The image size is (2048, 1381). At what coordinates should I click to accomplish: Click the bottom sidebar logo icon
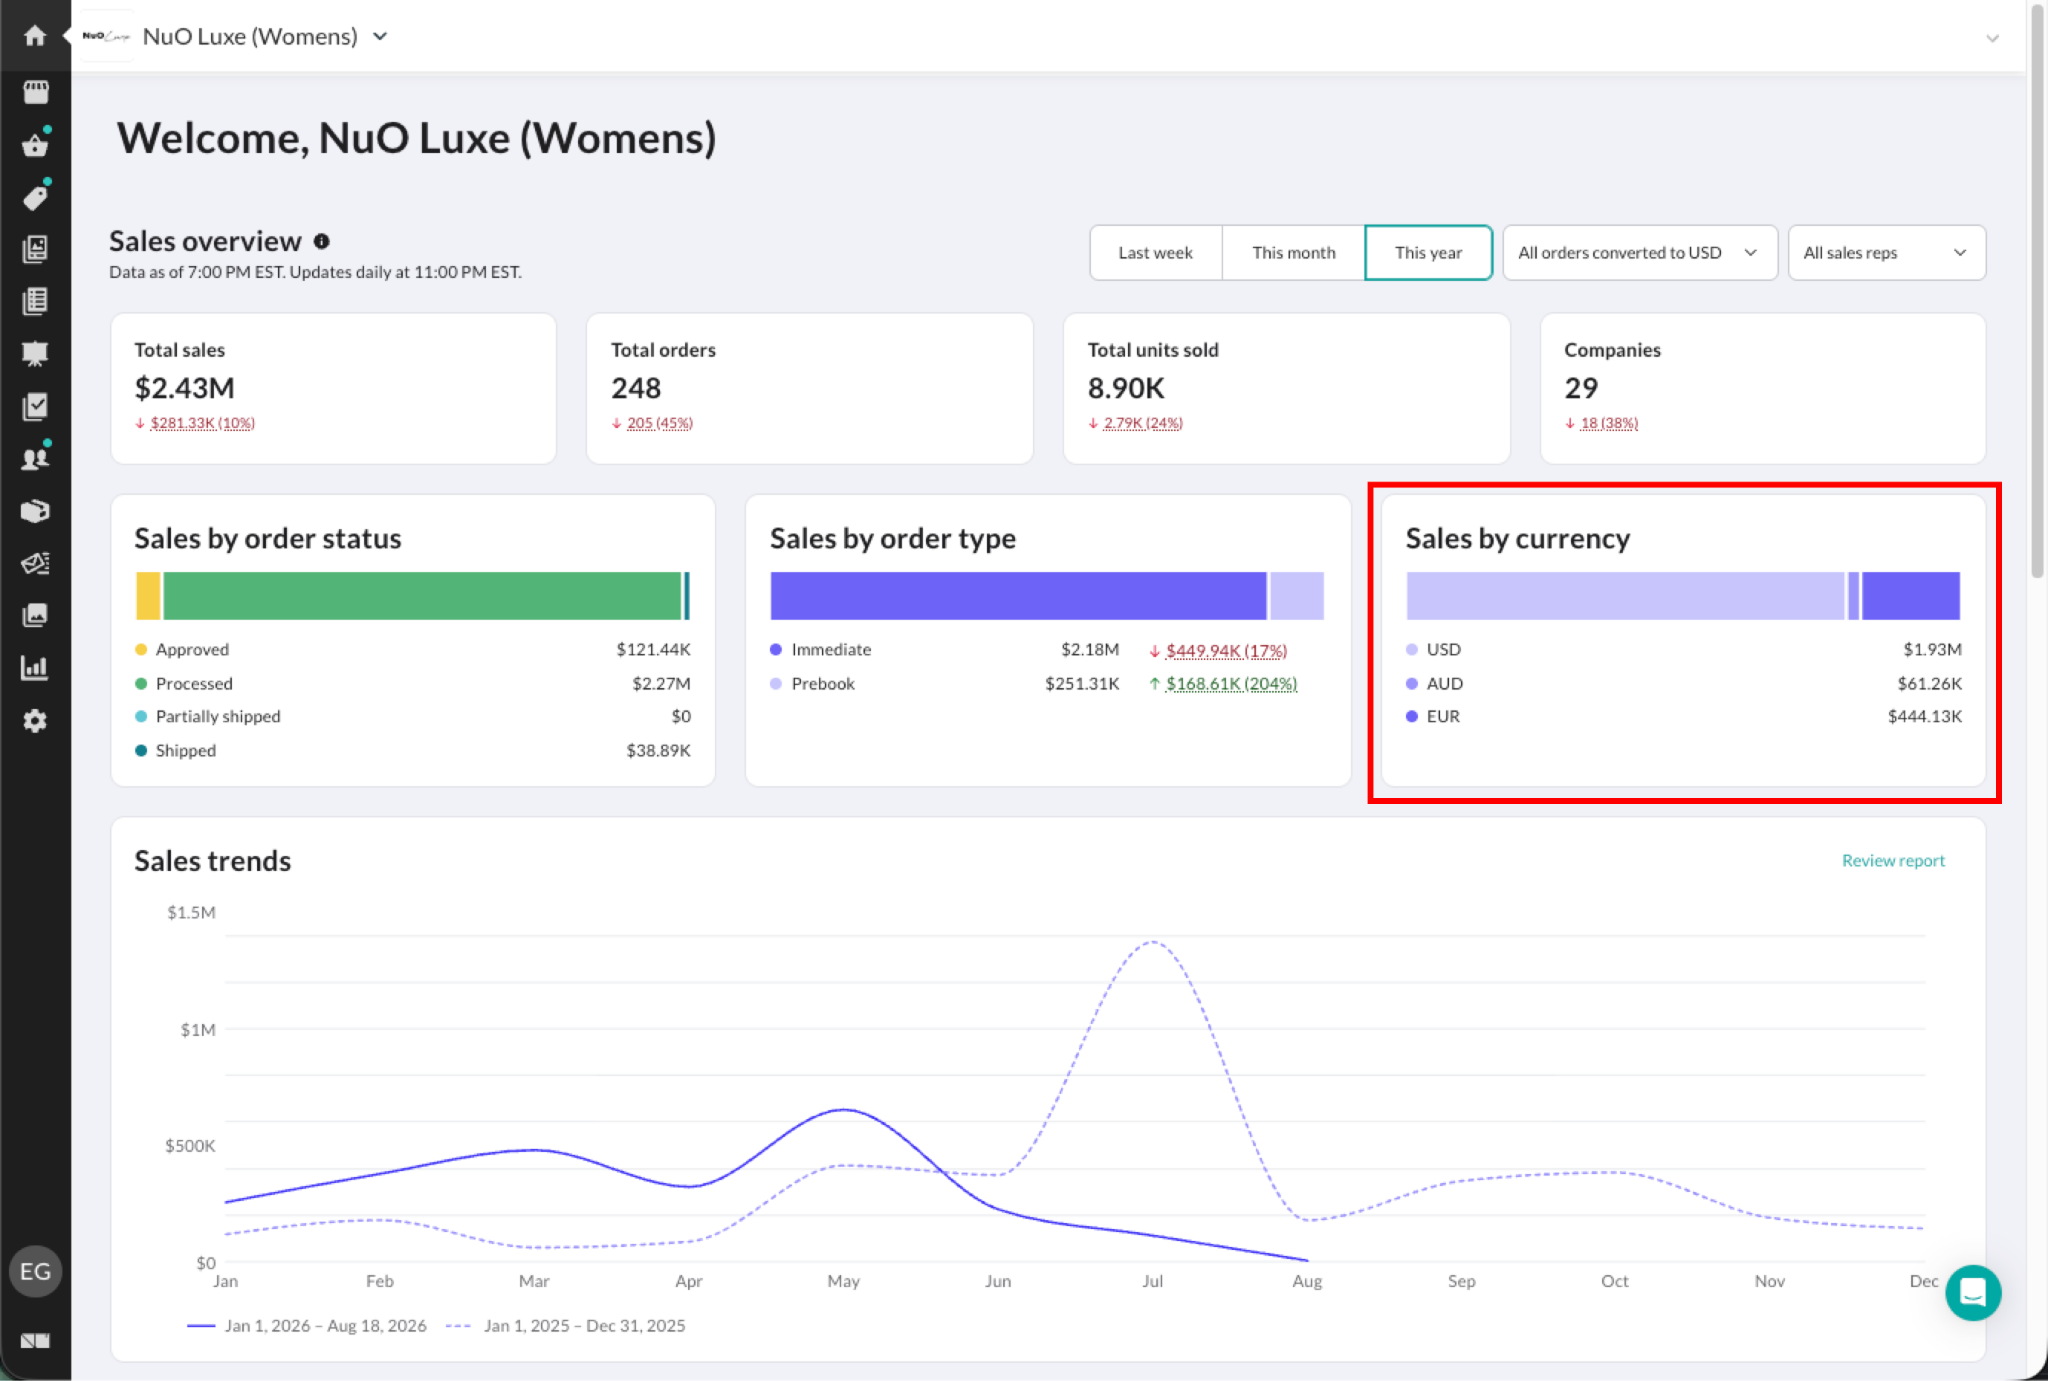pyautogui.click(x=35, y=1341)
